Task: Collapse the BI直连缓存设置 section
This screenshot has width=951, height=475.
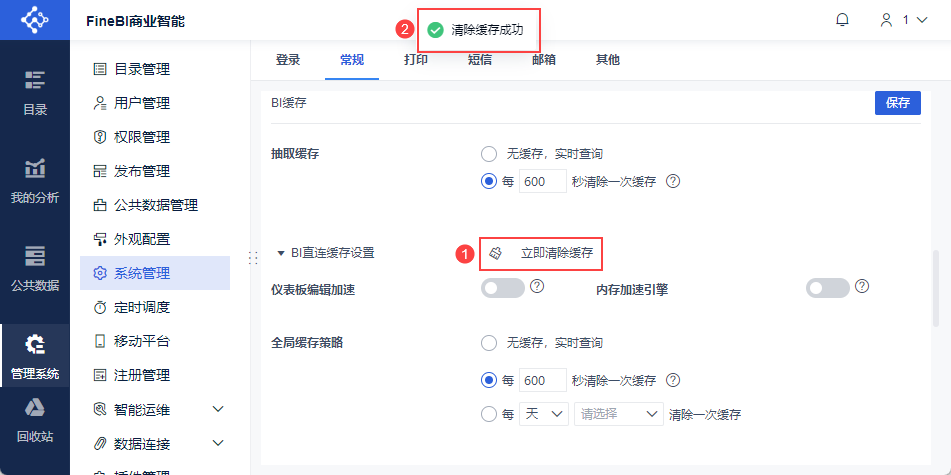Action: 281,253
